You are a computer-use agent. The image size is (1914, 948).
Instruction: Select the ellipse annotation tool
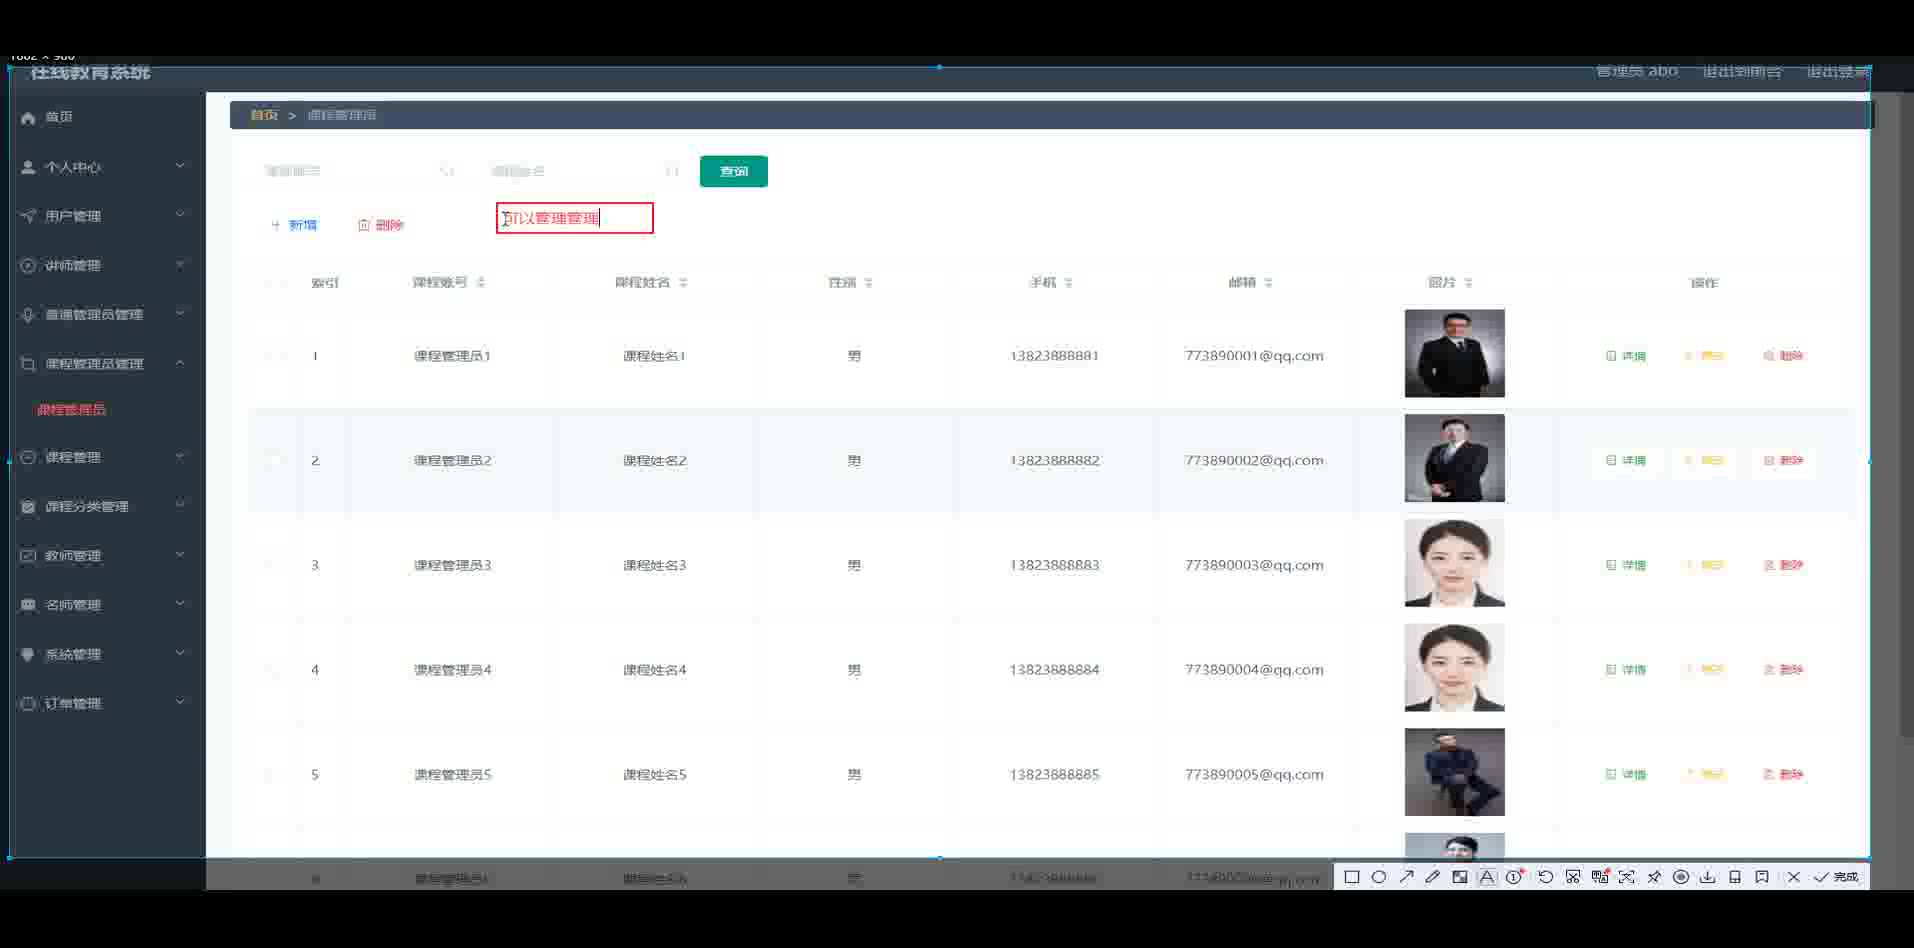1379,877
